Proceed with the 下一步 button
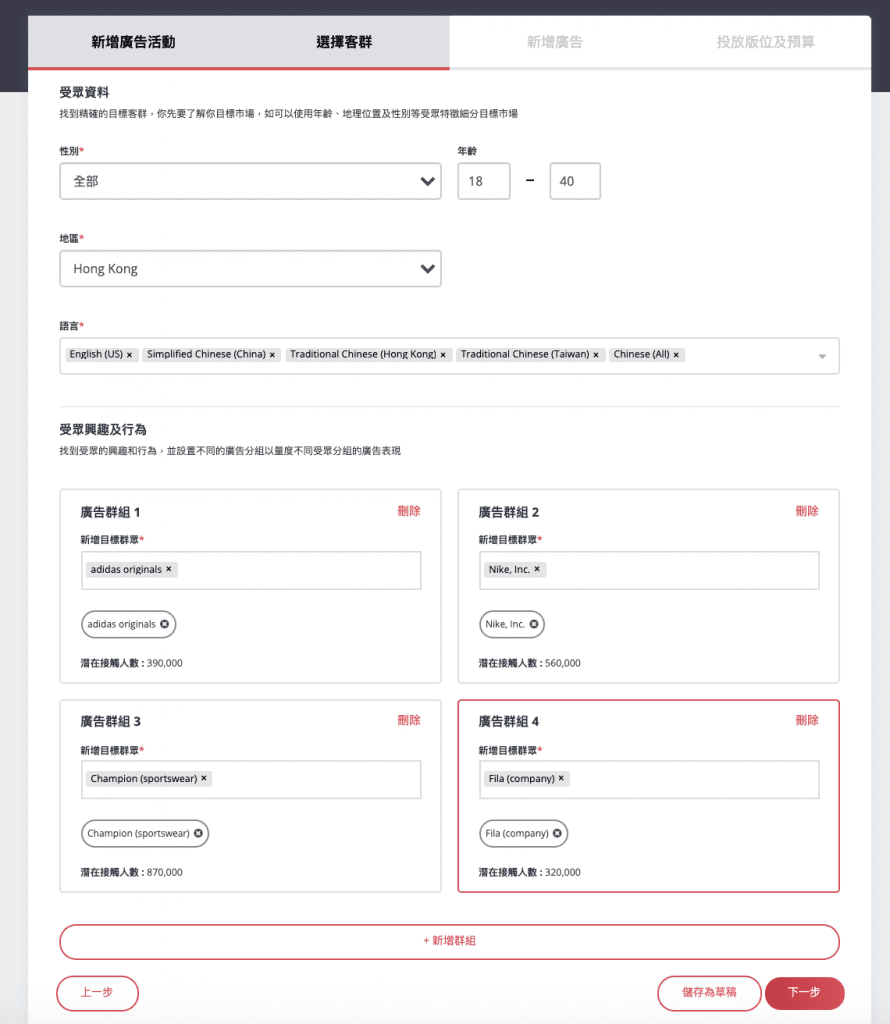The width and height of the screenshot is (890, 1024). 804,993
